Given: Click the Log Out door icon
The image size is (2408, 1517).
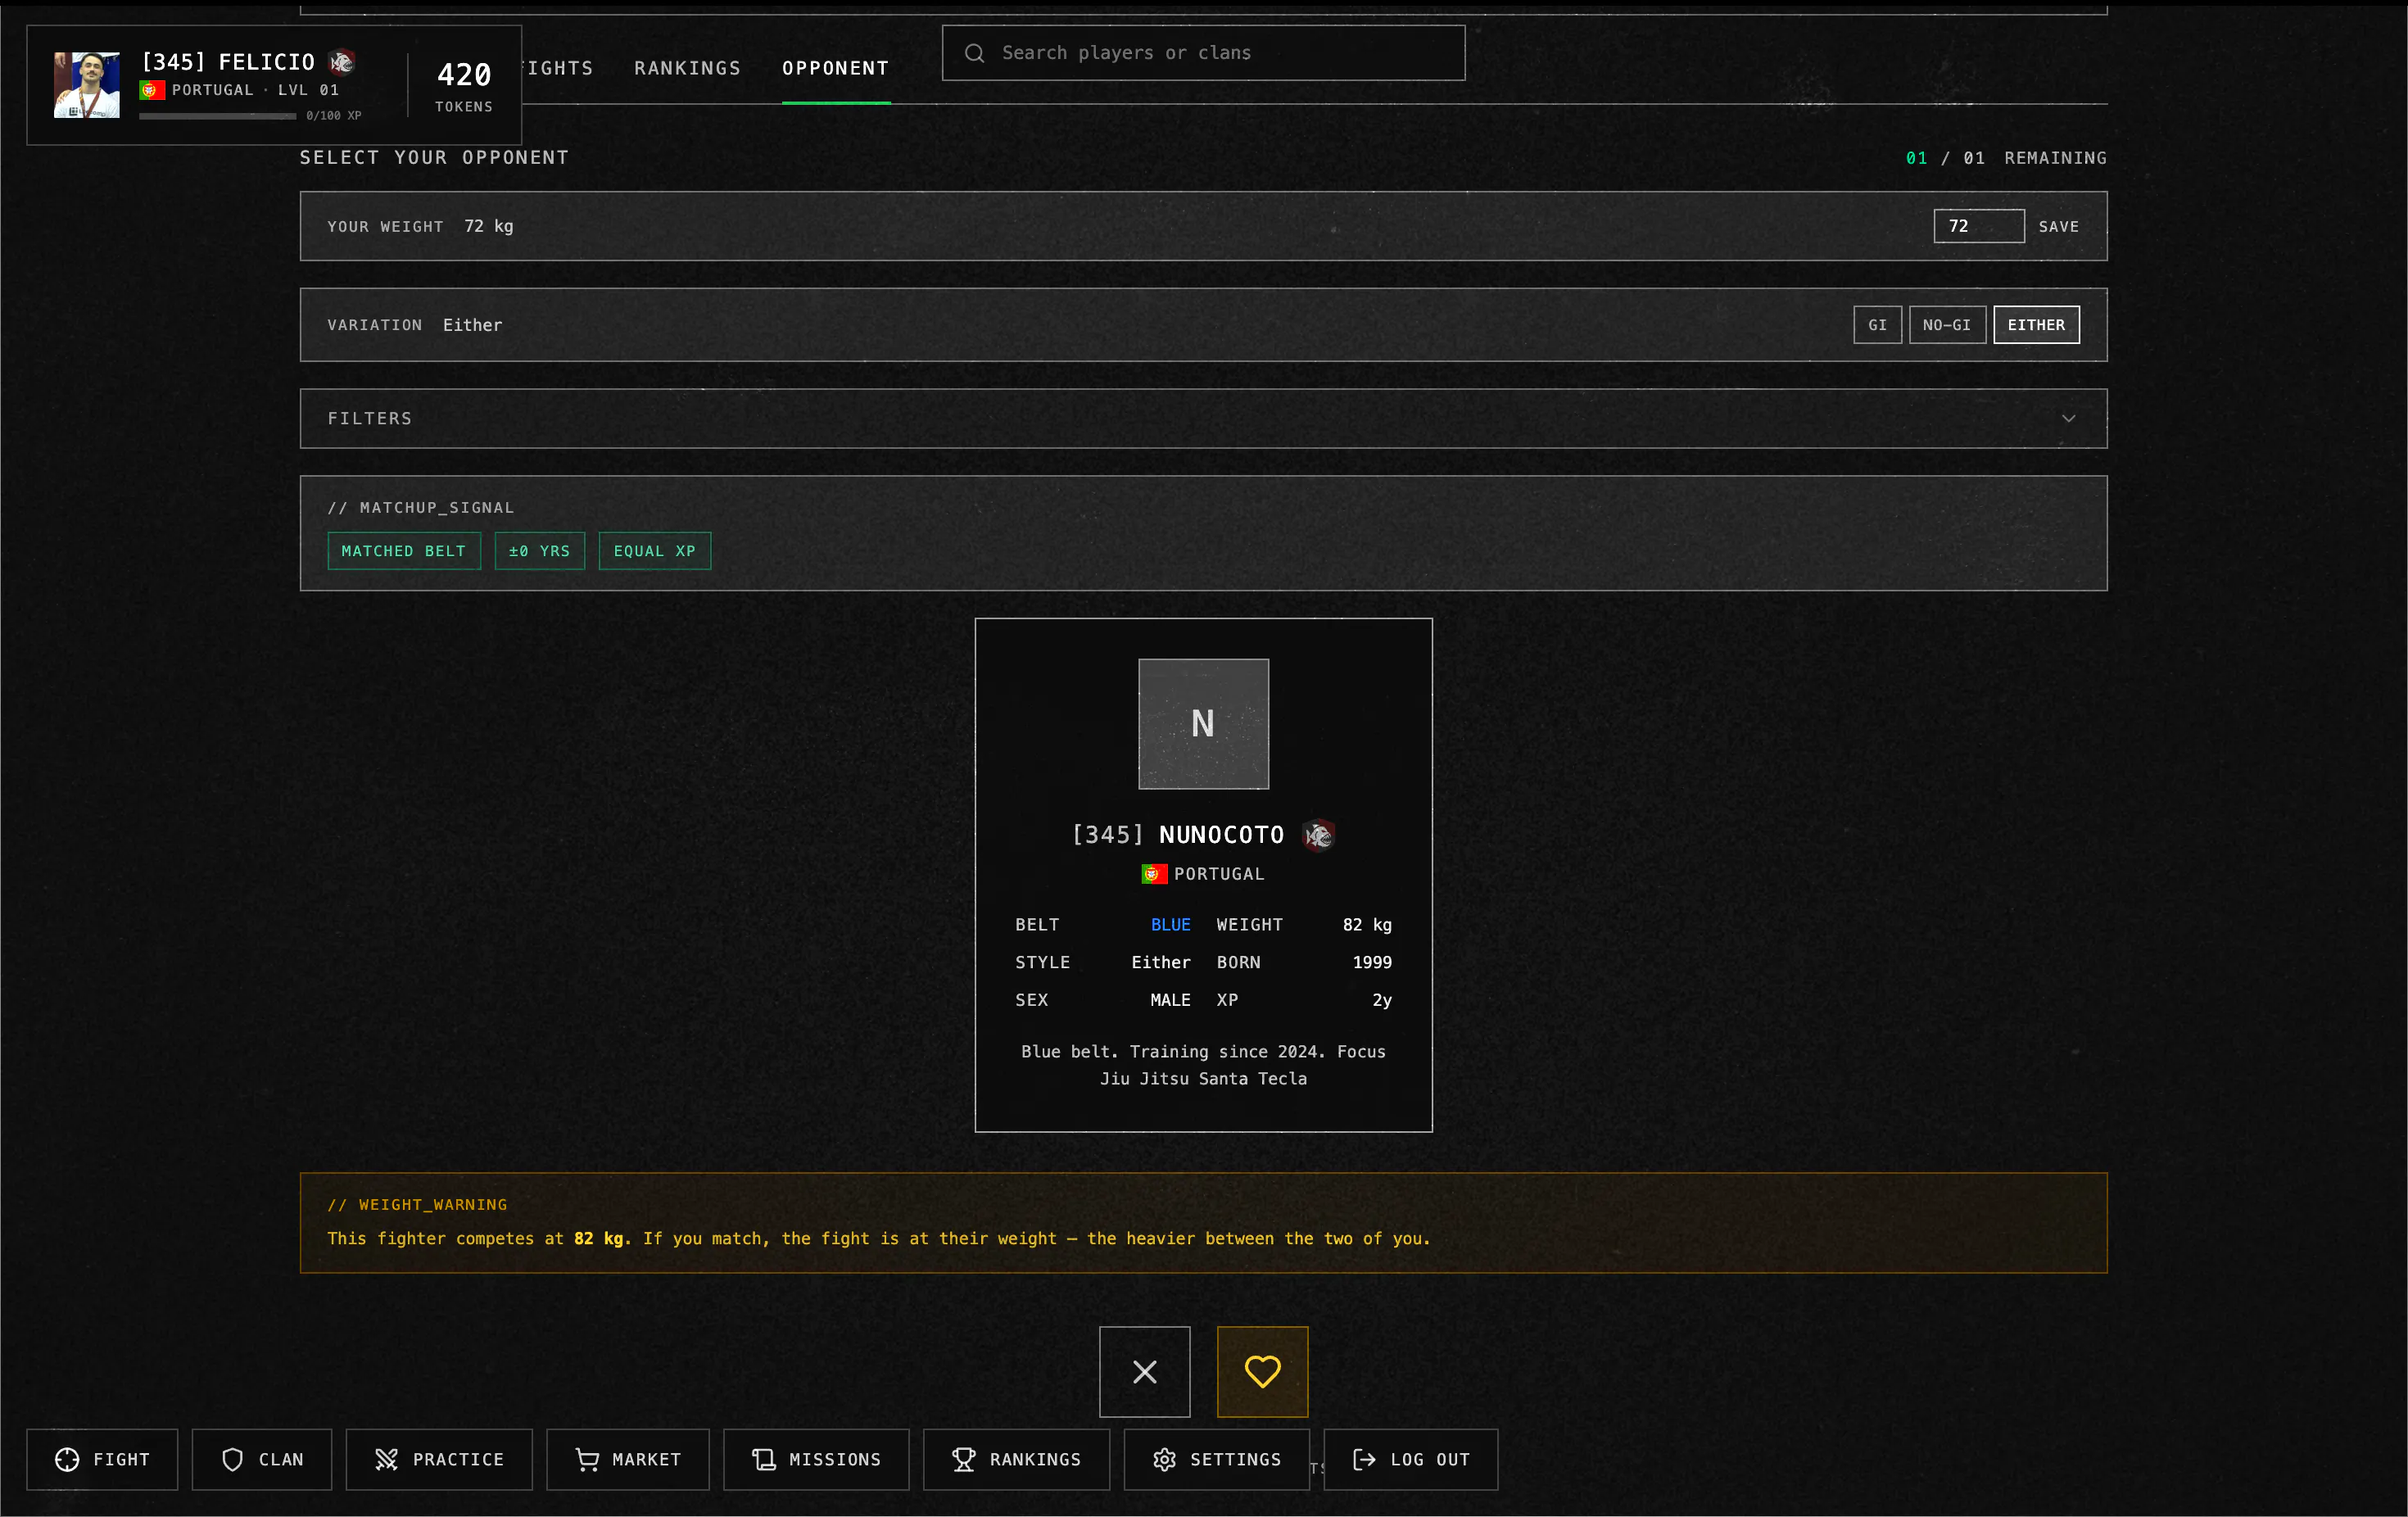Looking at the screenshot, I should (x=1364, y=1459).
